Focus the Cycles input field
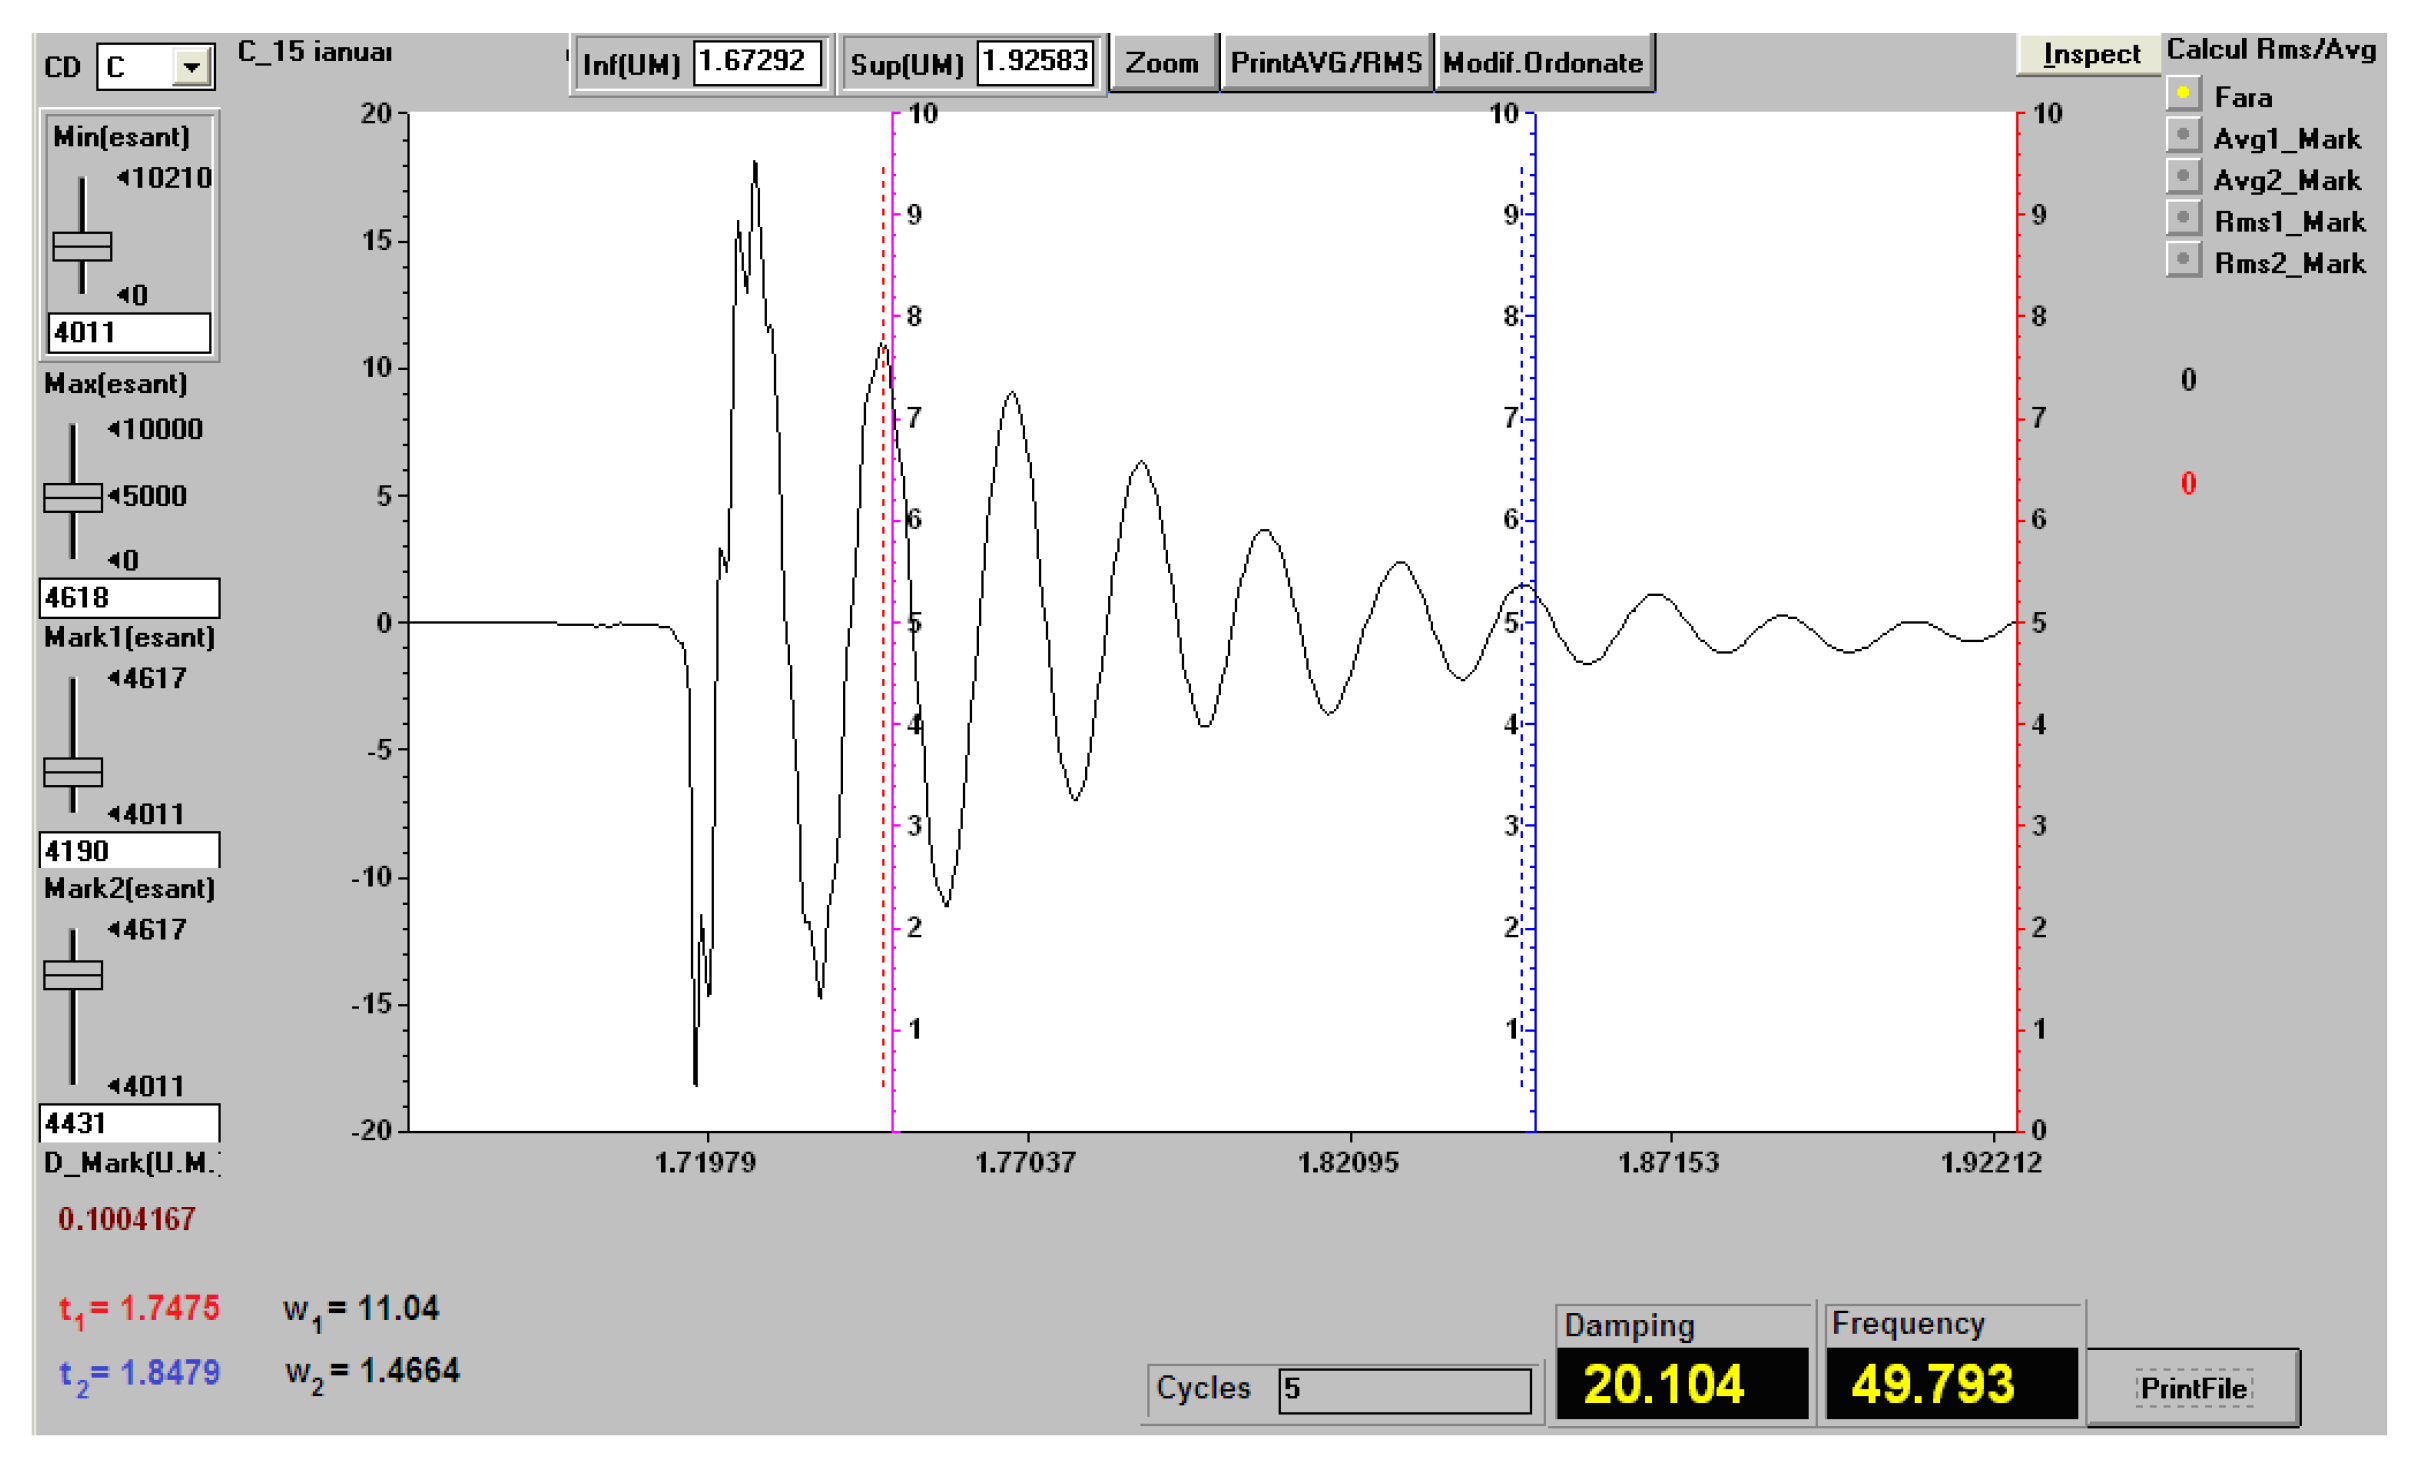The height and width of the screenshot is (1467, 2409). point(1403,1389)
